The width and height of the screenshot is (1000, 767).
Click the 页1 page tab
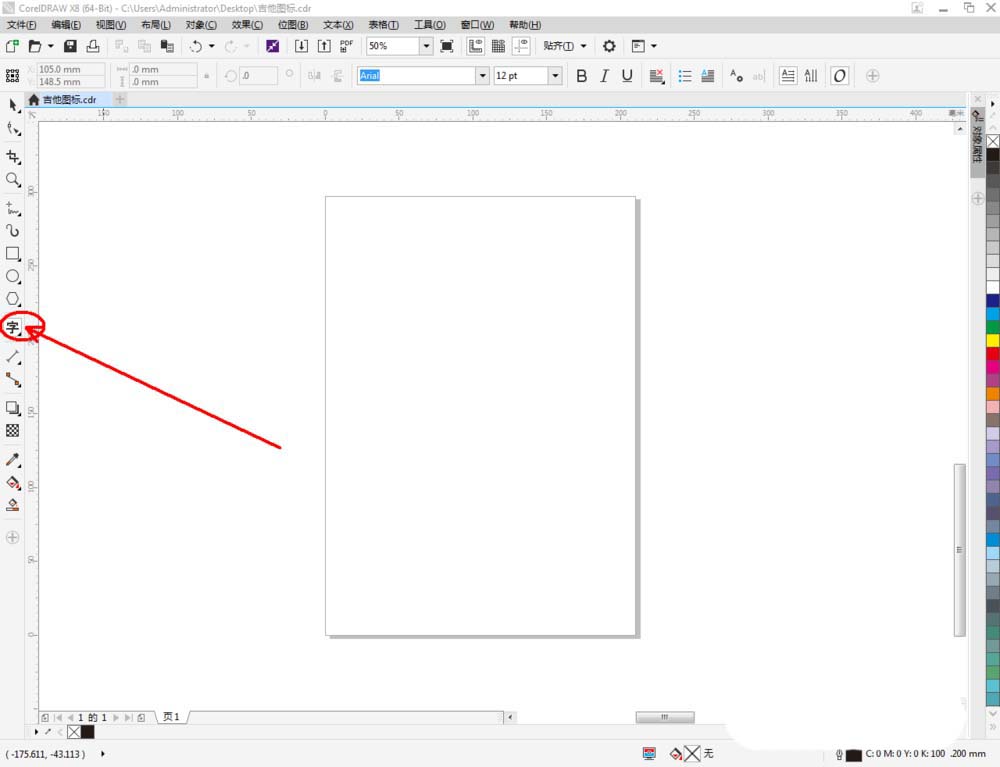171,717
